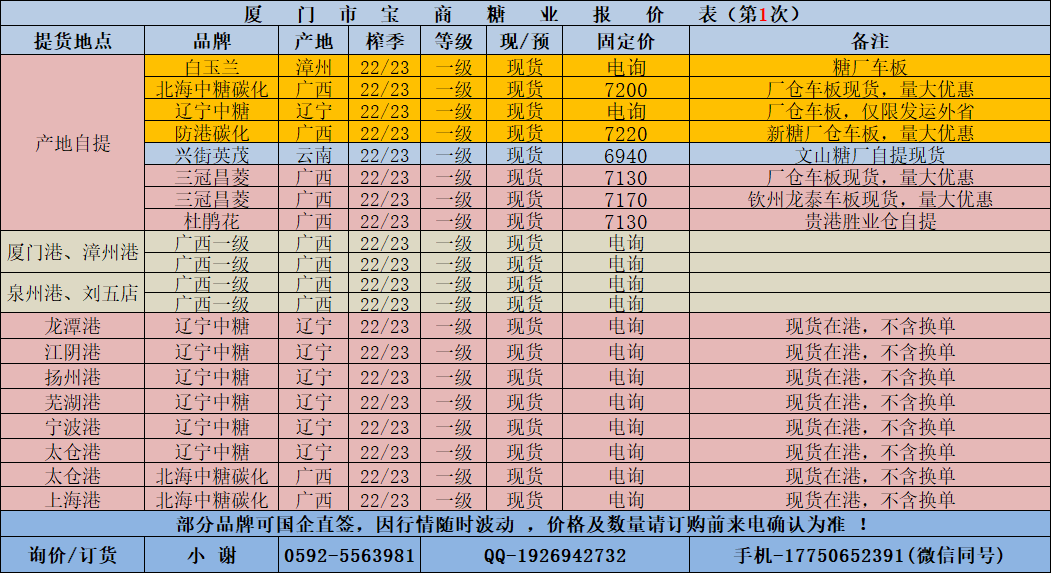Click the phone number 0592-5563981 cell

click(x=349, y=556)
